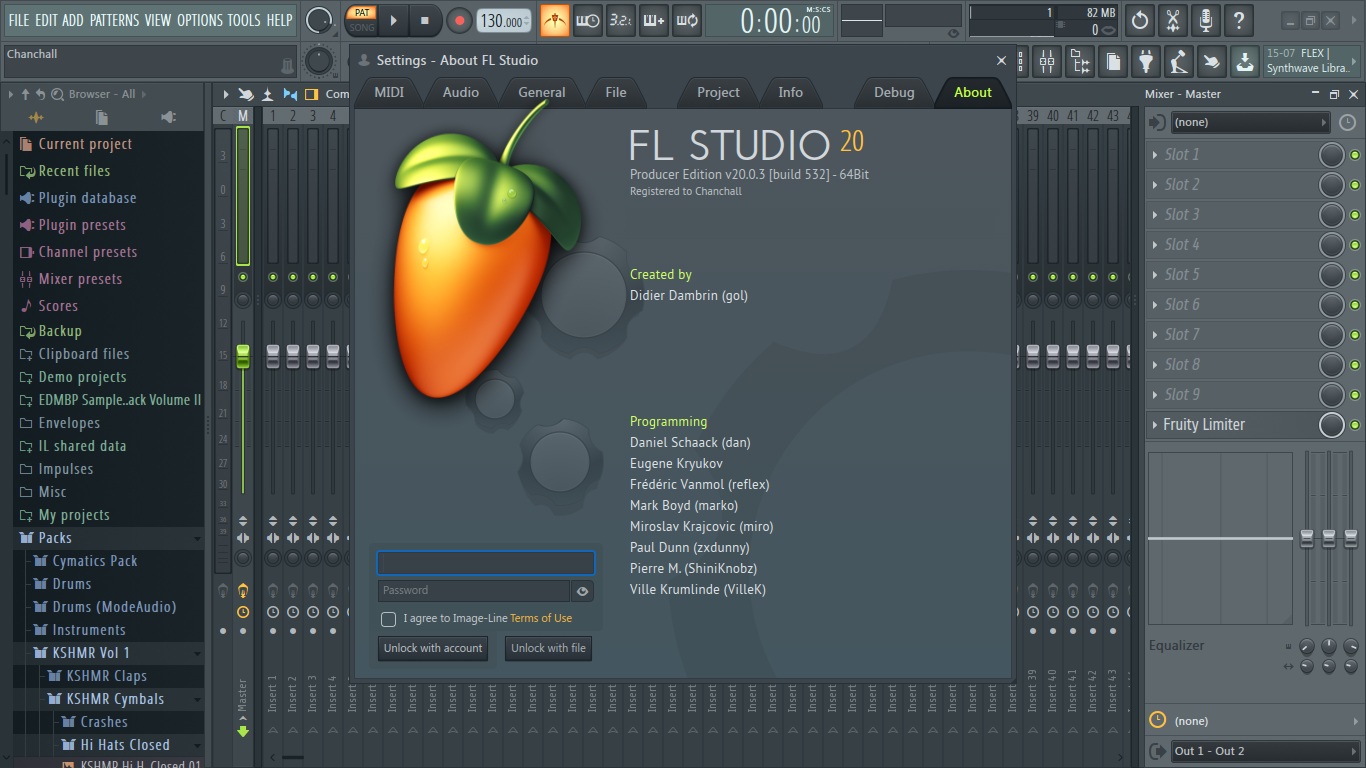The width and height of the screenshot is (1366, 768).
Task: Click the Master track volume fader
Action: pyautogui.click(x=243, y=356)
